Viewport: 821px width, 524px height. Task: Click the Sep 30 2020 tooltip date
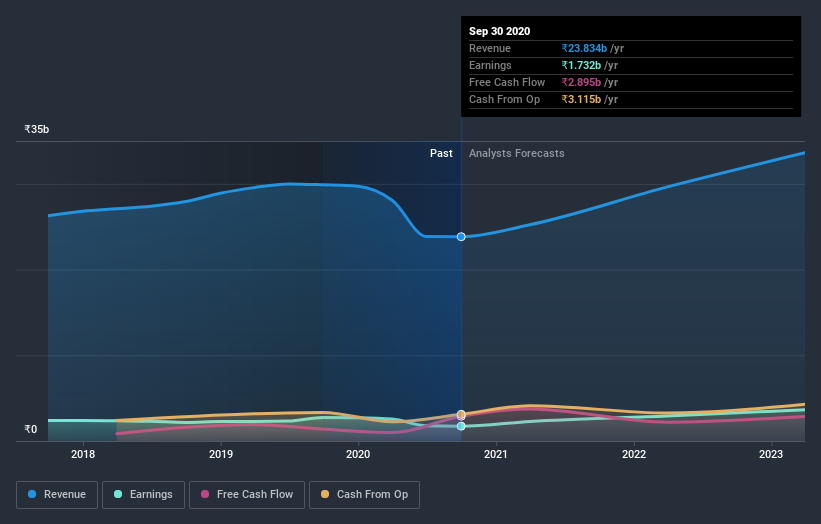click(500, 31)
